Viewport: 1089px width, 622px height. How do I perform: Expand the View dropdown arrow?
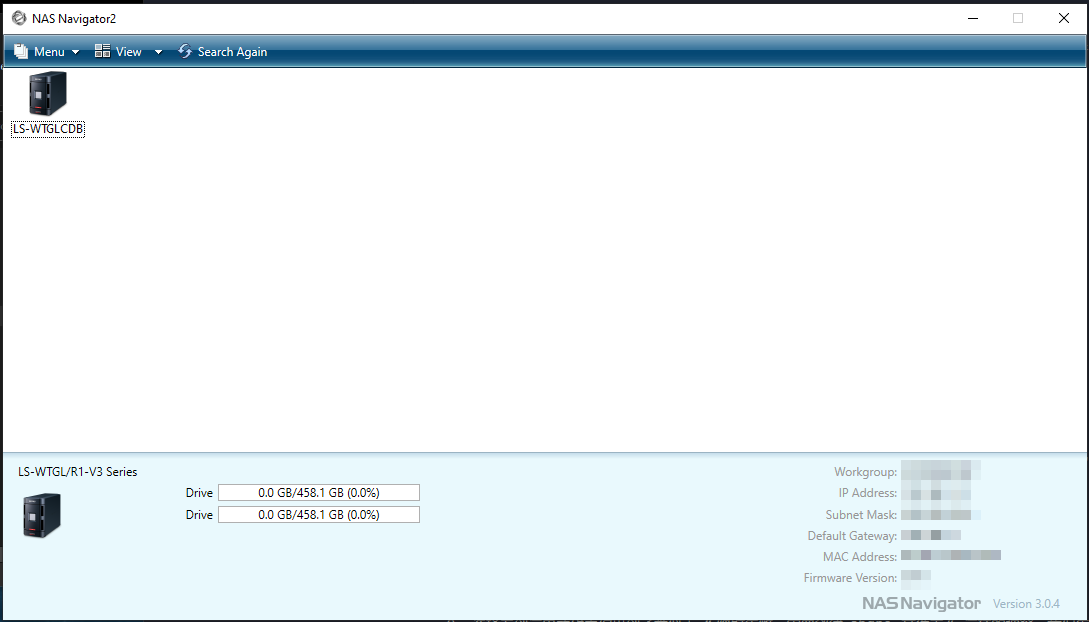(x=158, y=53)
